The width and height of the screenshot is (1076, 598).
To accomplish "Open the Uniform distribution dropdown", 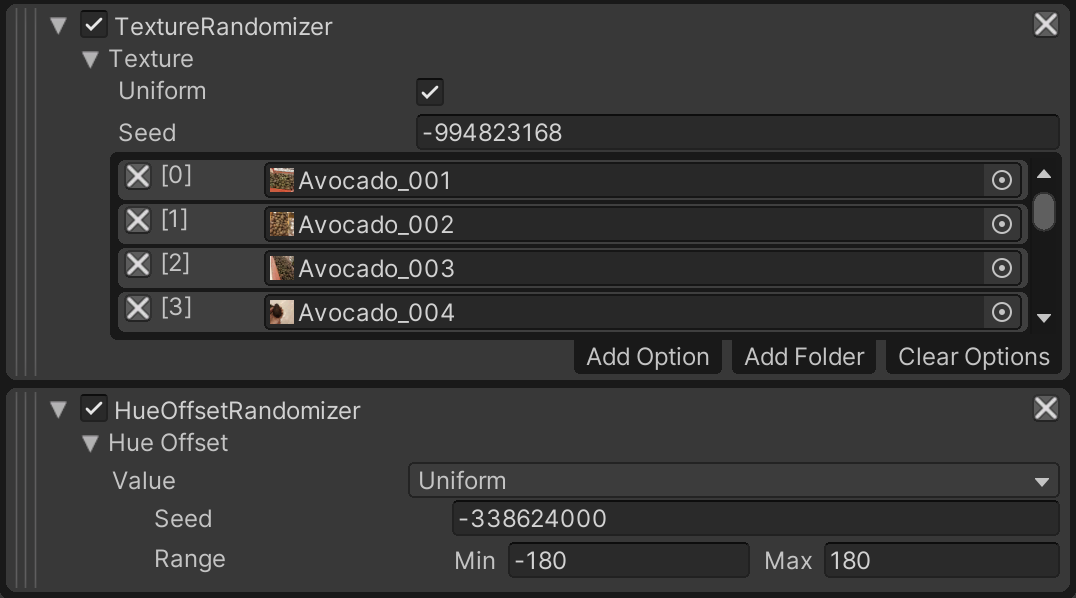I will [735, 480].
